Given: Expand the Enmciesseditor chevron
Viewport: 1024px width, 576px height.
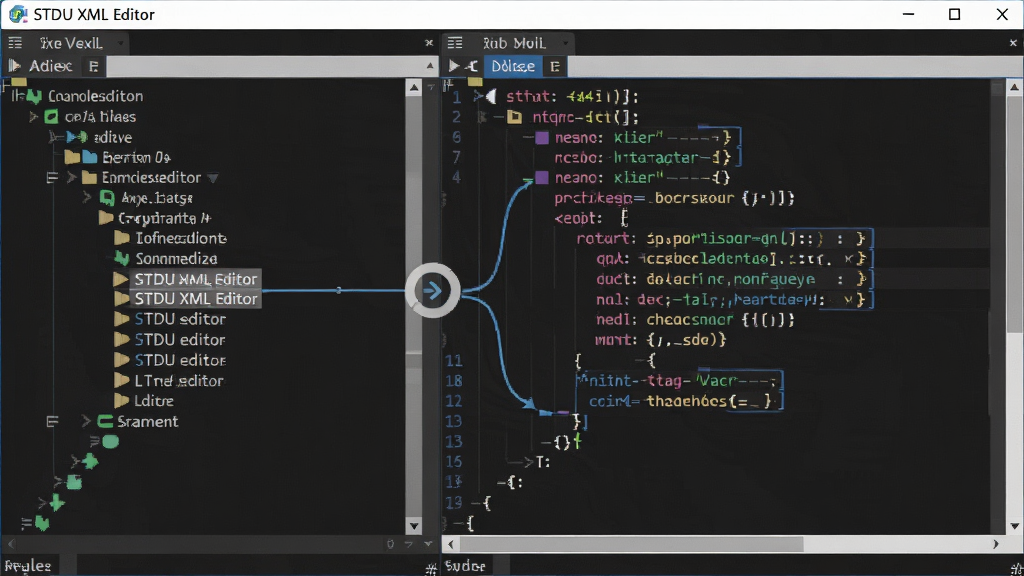Looking at the screenshot, I should point(71,178).
